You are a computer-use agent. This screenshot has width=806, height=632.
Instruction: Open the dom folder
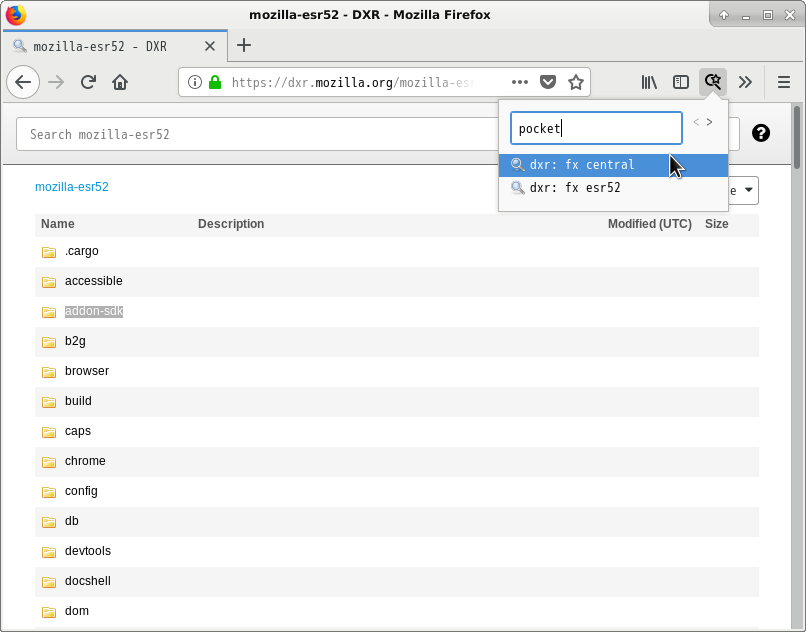pos(77,611)
